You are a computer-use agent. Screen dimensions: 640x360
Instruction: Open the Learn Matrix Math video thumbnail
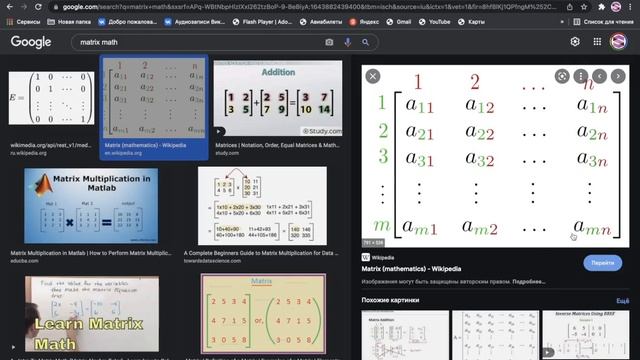[x=92, y=313]
